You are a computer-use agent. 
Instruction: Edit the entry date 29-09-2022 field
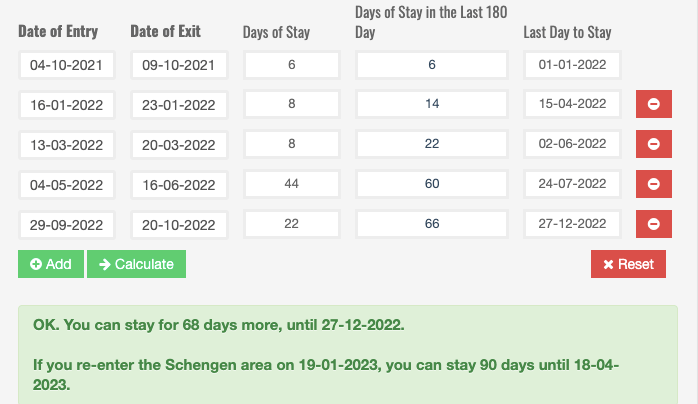tap(67, 224)
